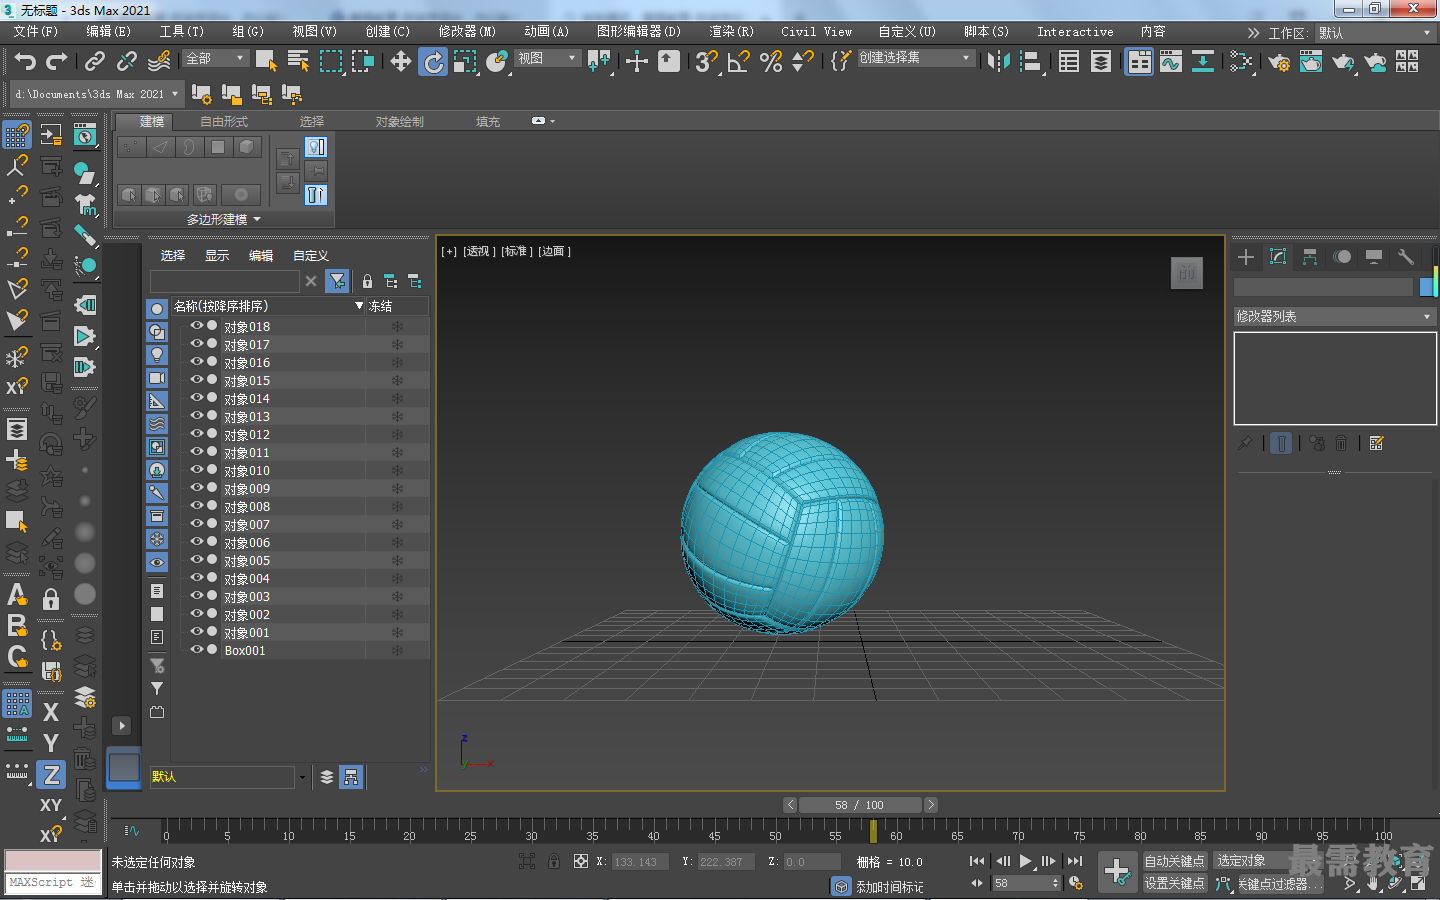
Task: Hide 对象018 using its eye icon
Action: point(197,326)
